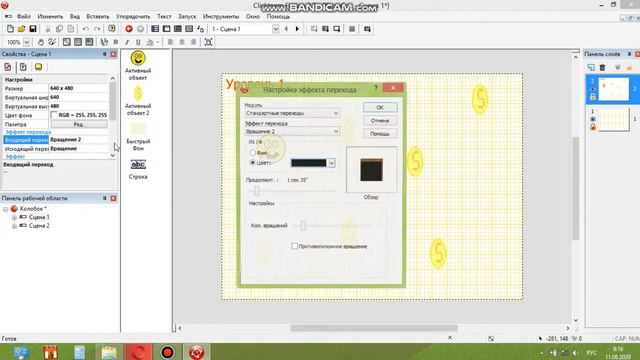Select the Активный объект smiley icon
The width and height of the screenshot is (640, 360).
coord(138,58)
